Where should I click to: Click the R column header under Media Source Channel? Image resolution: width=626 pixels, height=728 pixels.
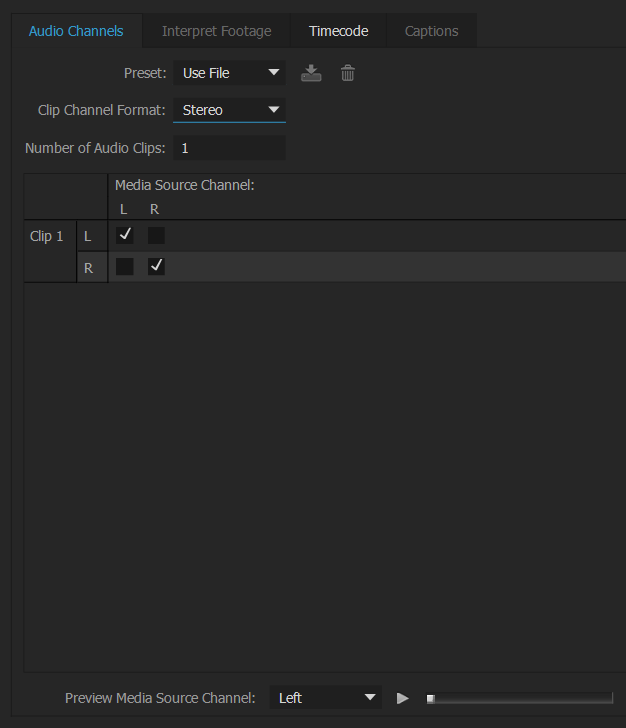click(x=154, y=209)
